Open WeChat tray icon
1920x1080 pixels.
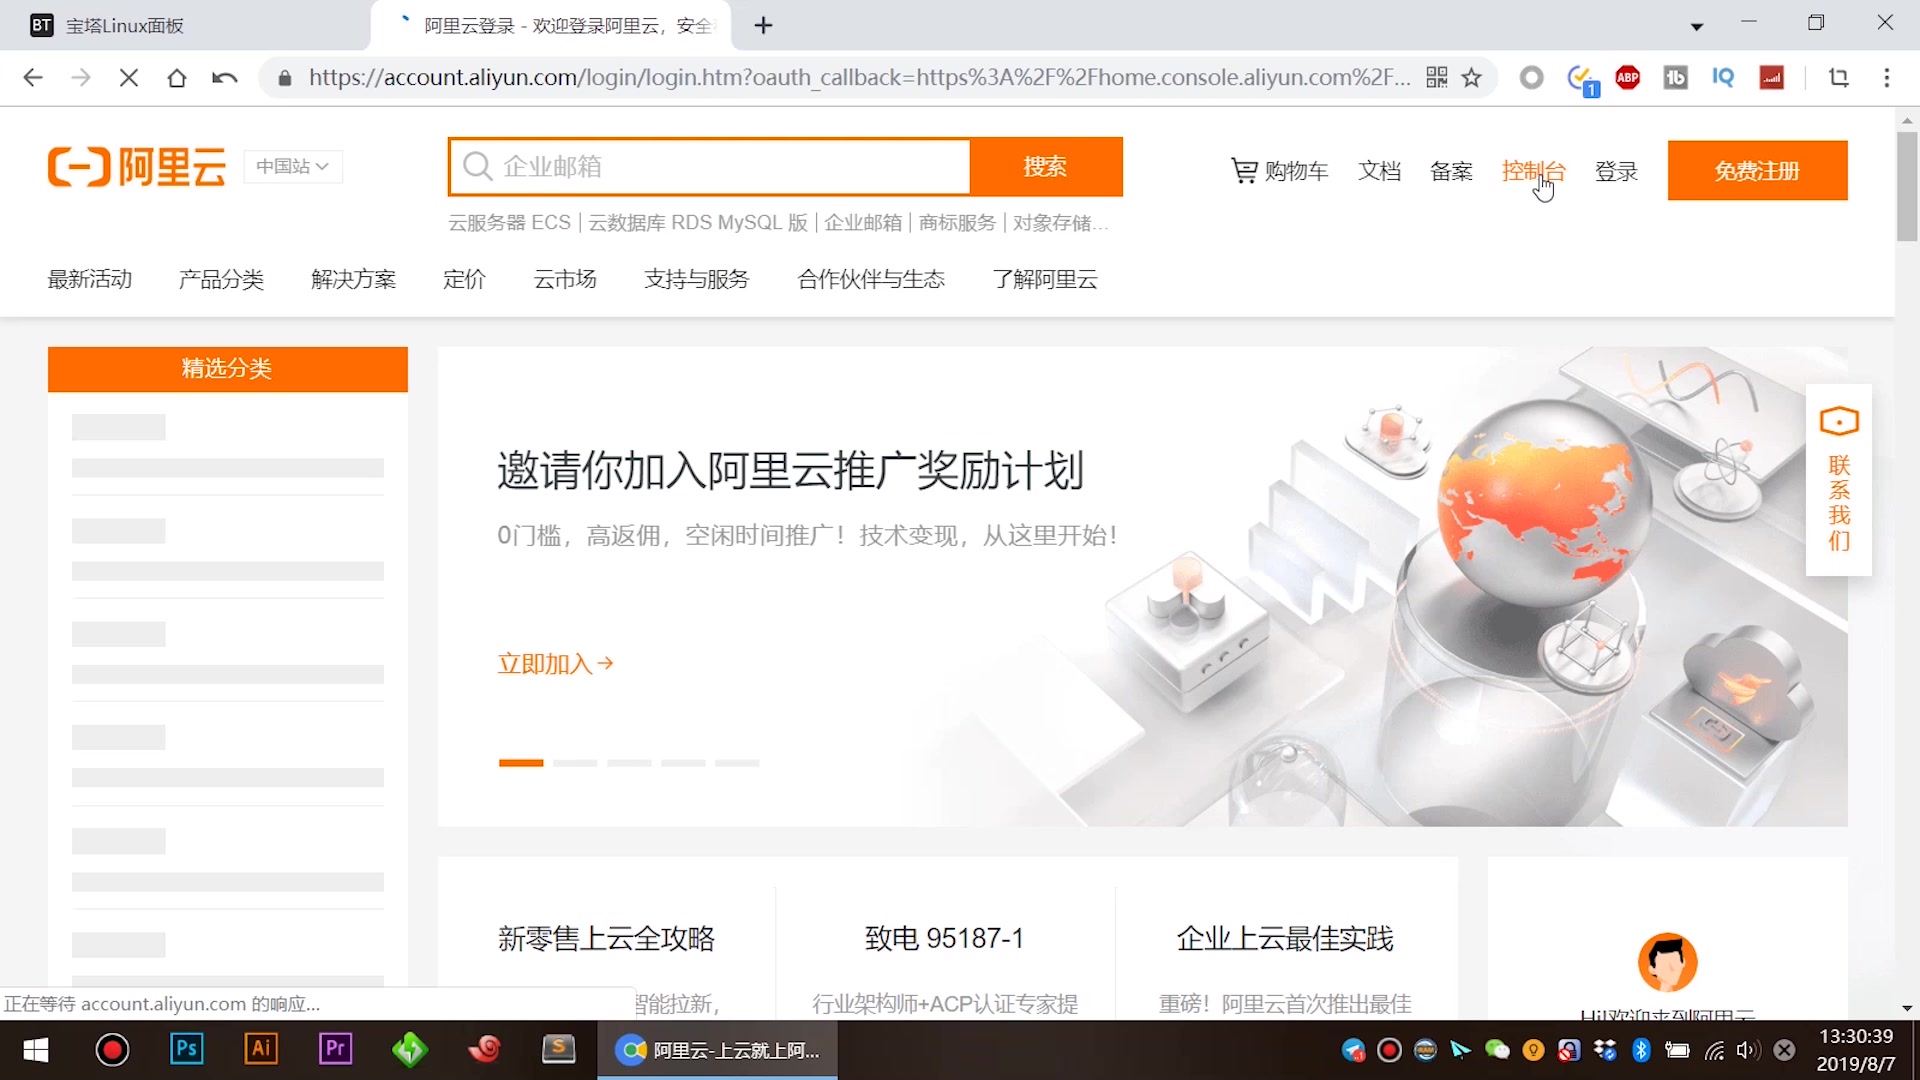1497,1050
